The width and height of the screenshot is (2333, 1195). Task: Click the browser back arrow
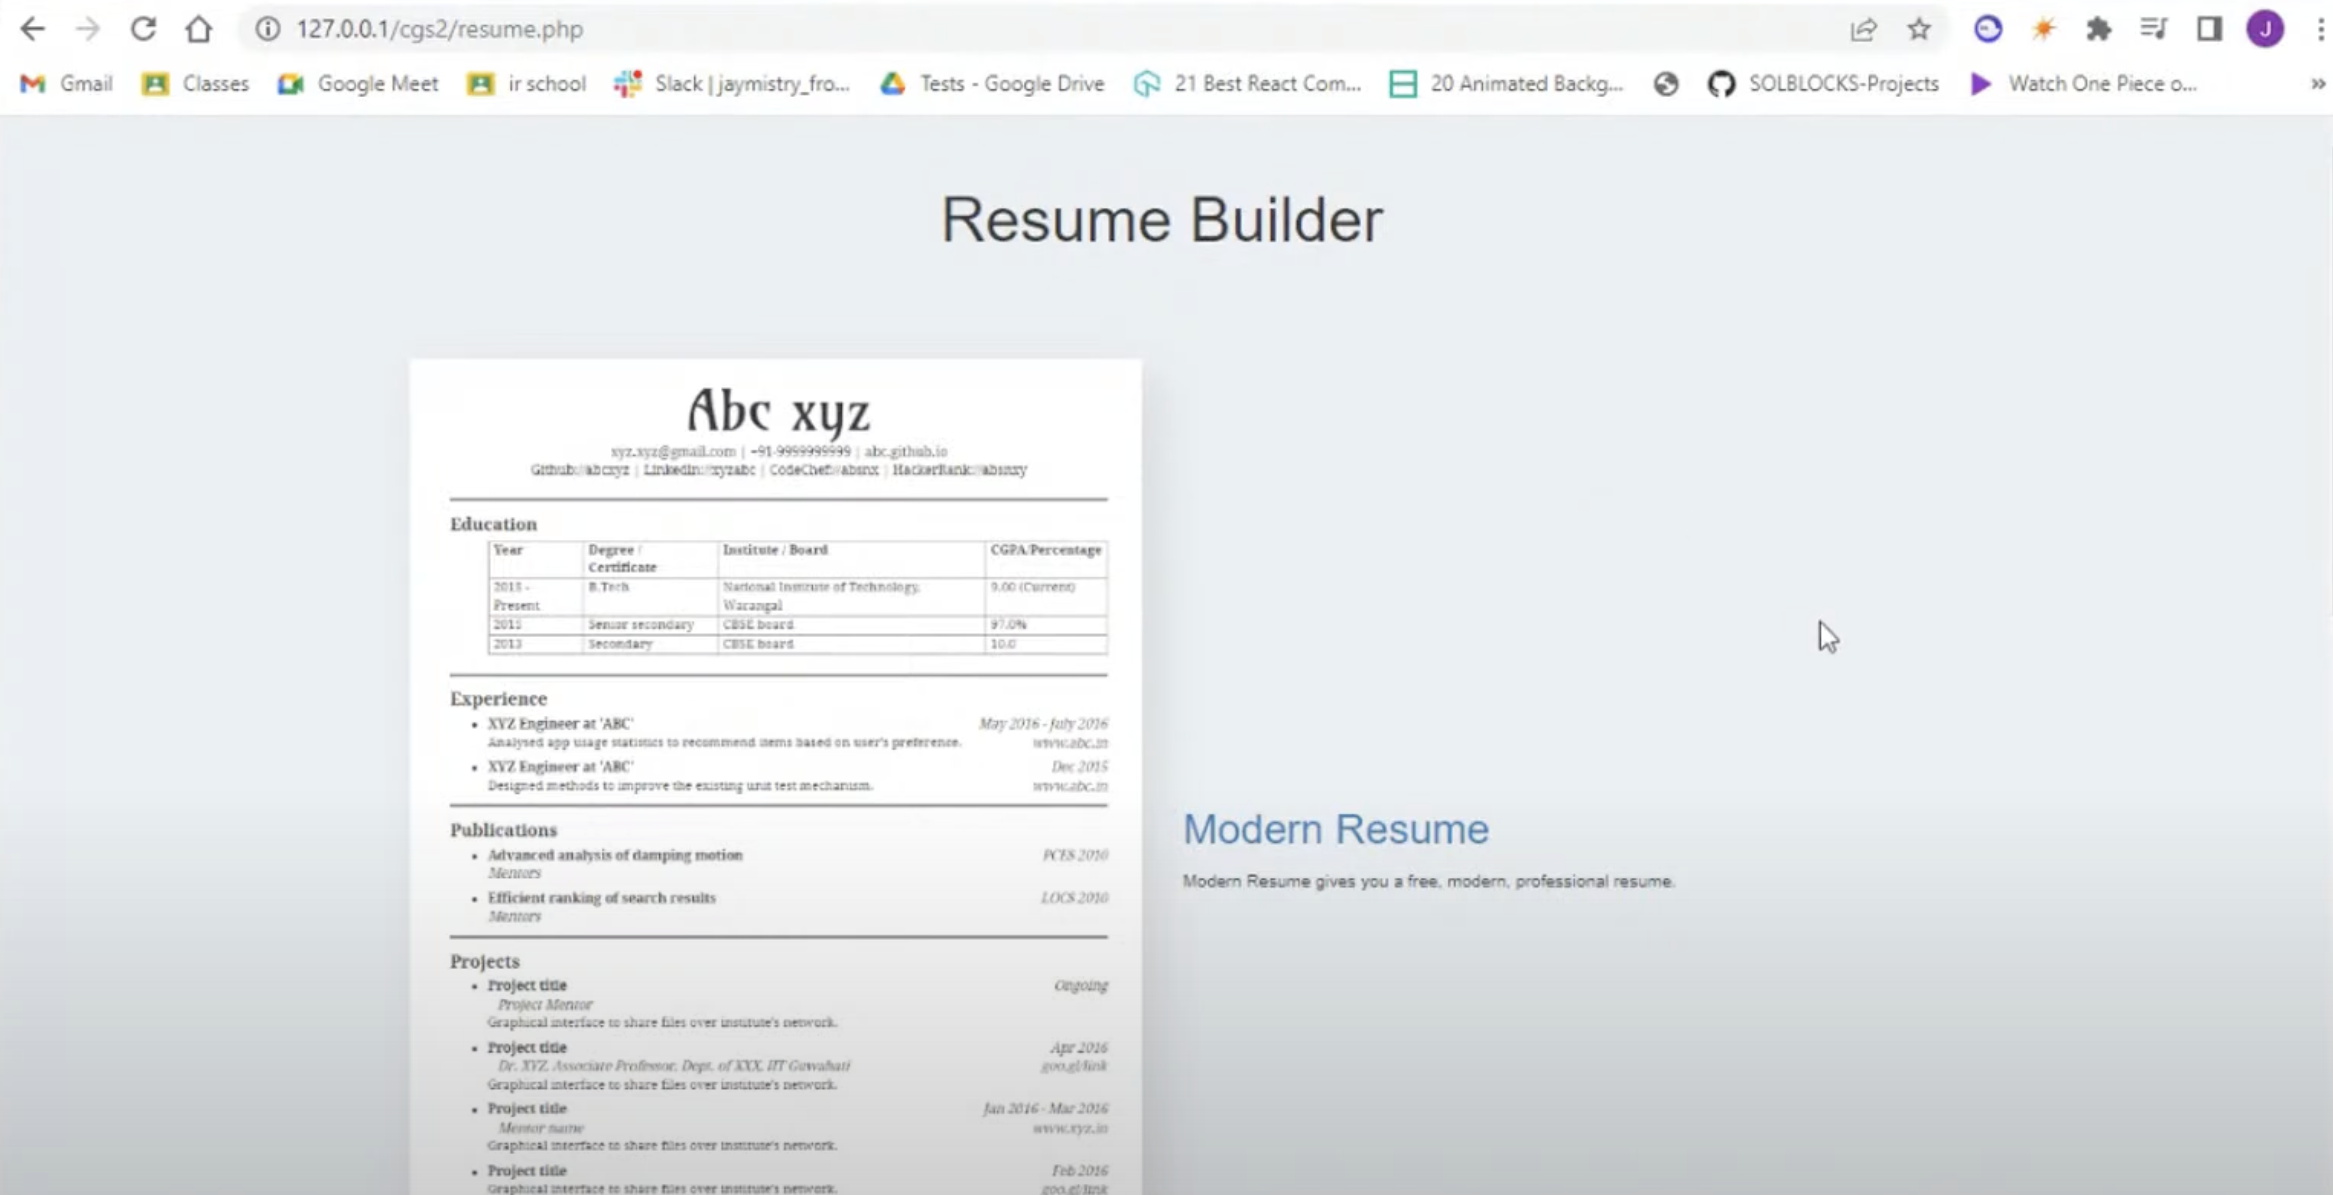(x=32, y=29)
